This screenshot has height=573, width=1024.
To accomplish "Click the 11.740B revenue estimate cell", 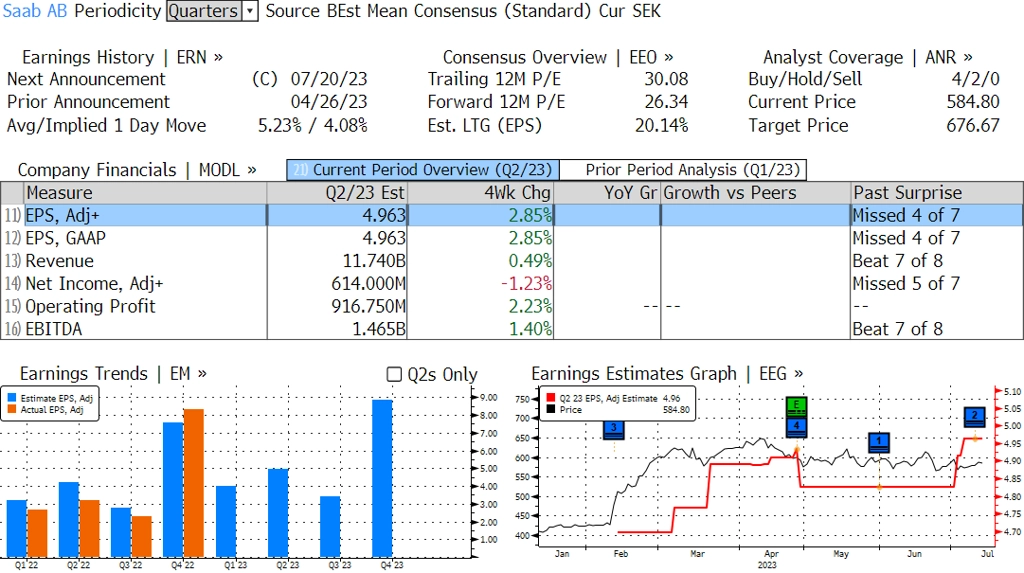I will [374, 261].
